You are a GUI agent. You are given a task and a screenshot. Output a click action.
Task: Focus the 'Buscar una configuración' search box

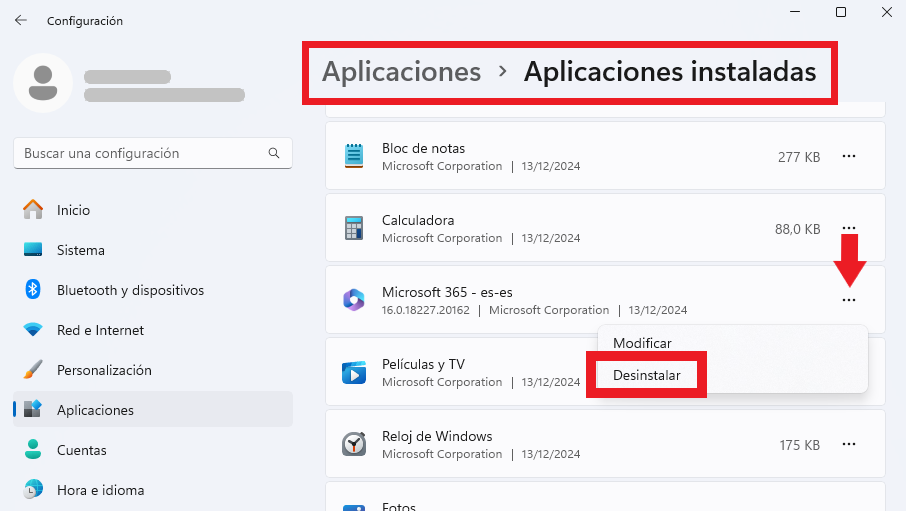[153, 153]
